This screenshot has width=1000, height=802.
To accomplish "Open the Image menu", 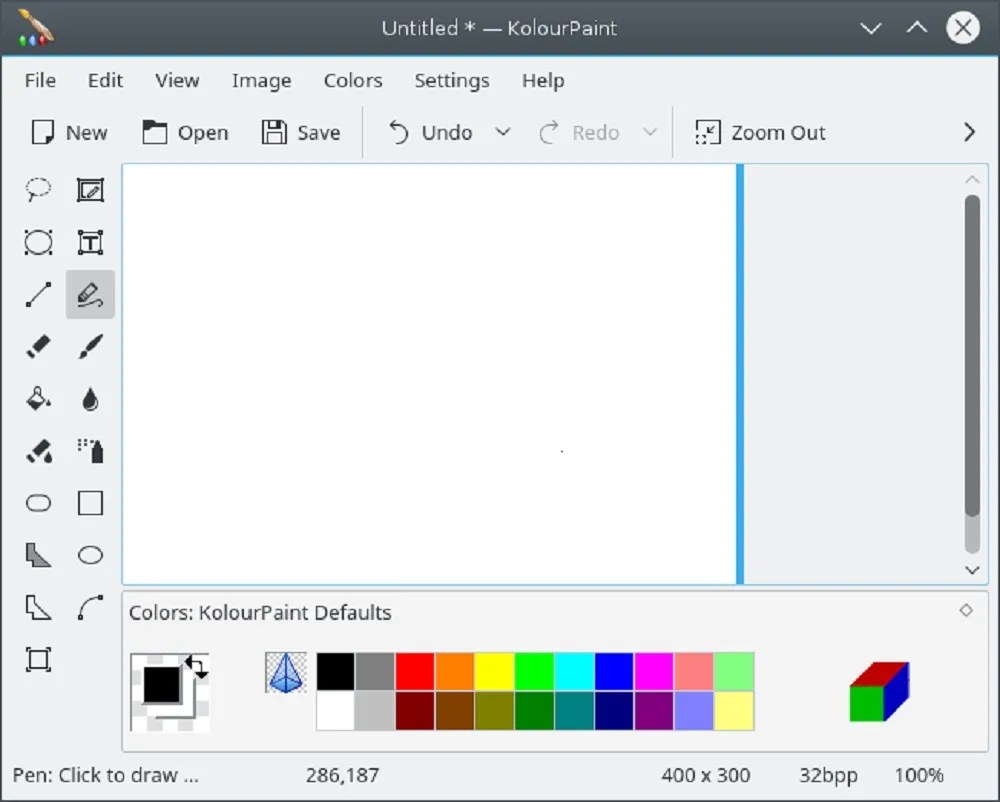I will click(261, 80).
